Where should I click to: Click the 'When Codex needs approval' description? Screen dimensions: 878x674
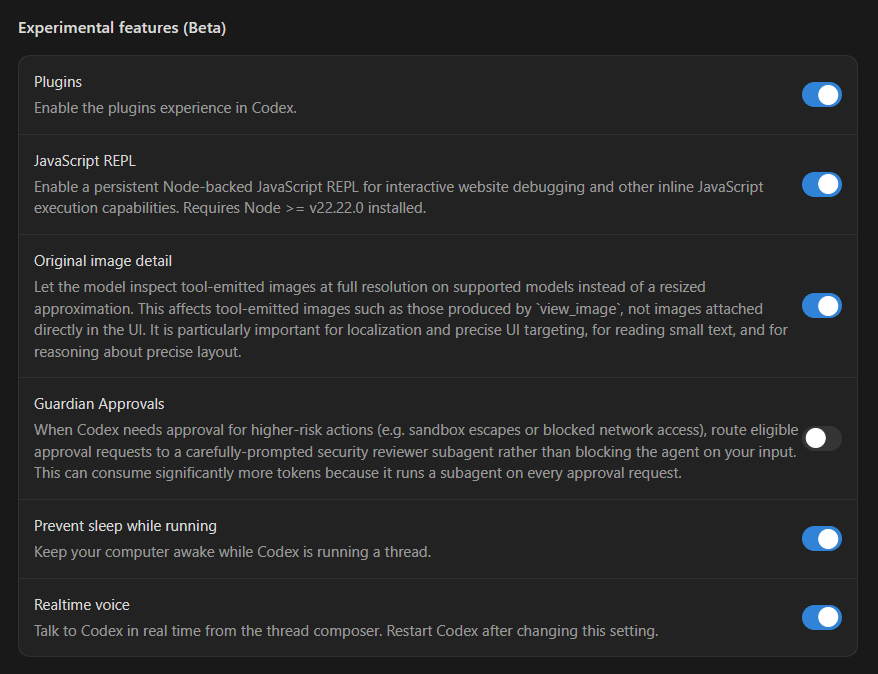[x=415, y=430]
